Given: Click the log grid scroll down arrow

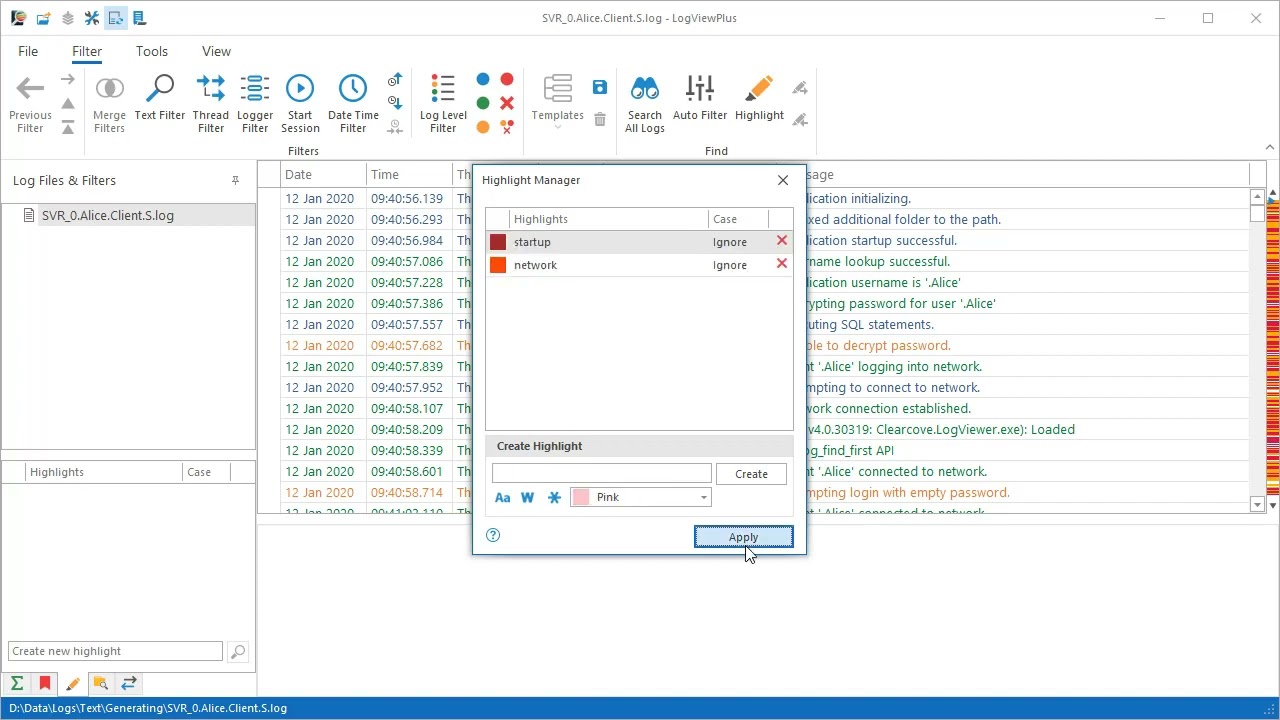Looking at the screenshot, I should click(x=1258, y=505).
